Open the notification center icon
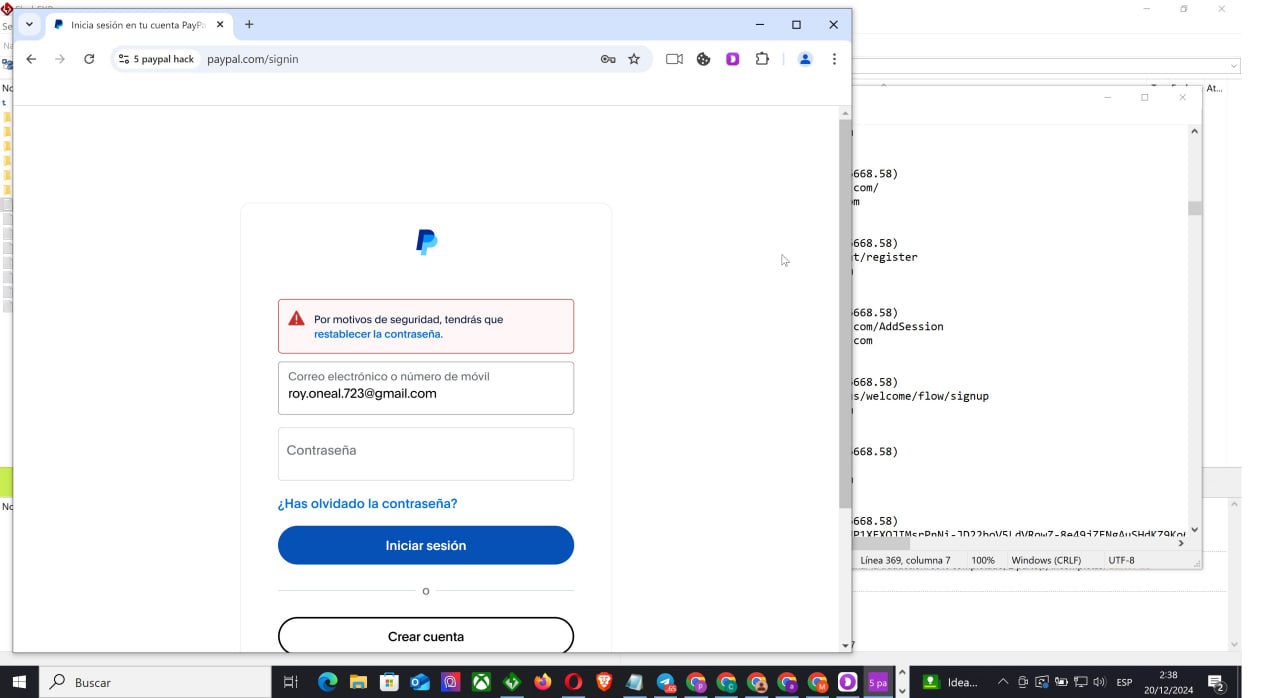The image size is (1280, 698). (x=1217, y=683)
